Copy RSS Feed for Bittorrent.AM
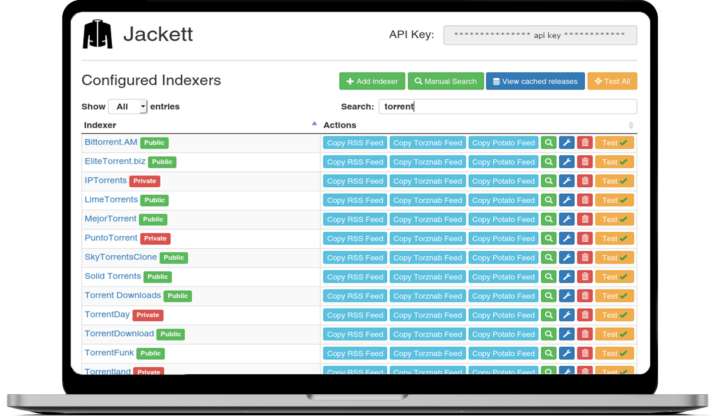 [355, 143]
